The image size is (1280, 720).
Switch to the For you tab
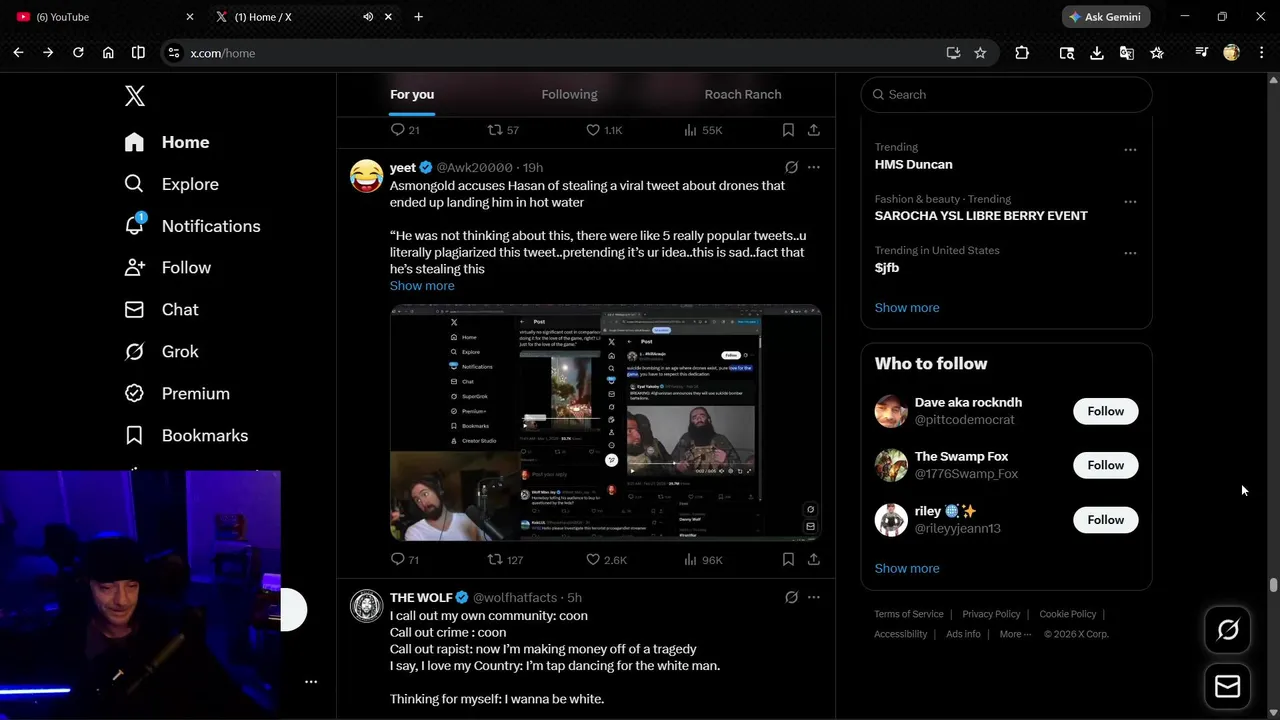(412, 94)
